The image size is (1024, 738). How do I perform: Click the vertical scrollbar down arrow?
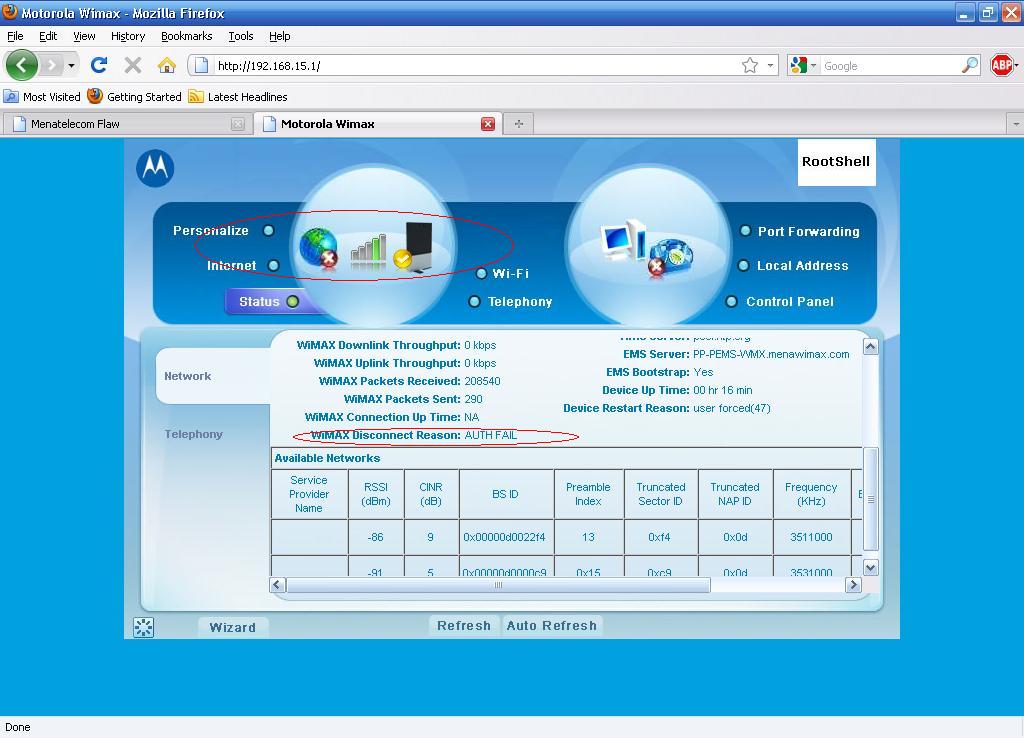(x=870, y=568)
